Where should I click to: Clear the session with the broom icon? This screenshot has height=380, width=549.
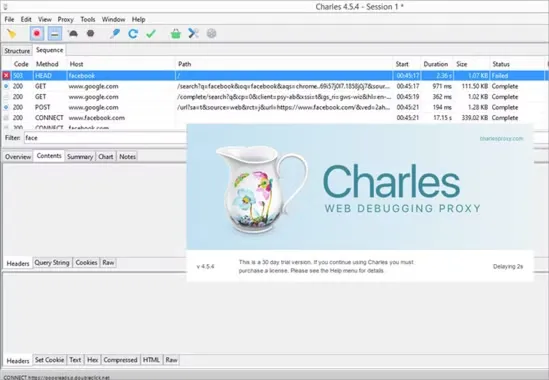[x=11, y=34]
